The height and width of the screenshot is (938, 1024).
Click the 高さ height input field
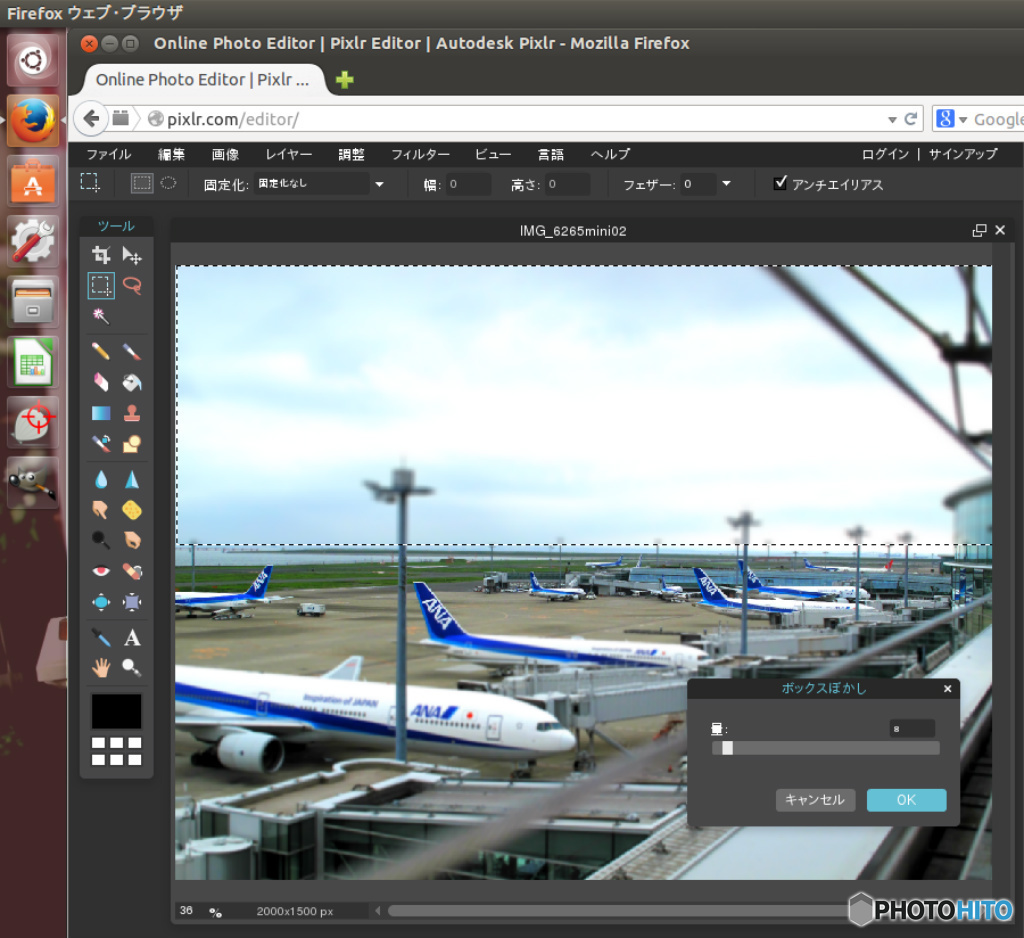567,184
